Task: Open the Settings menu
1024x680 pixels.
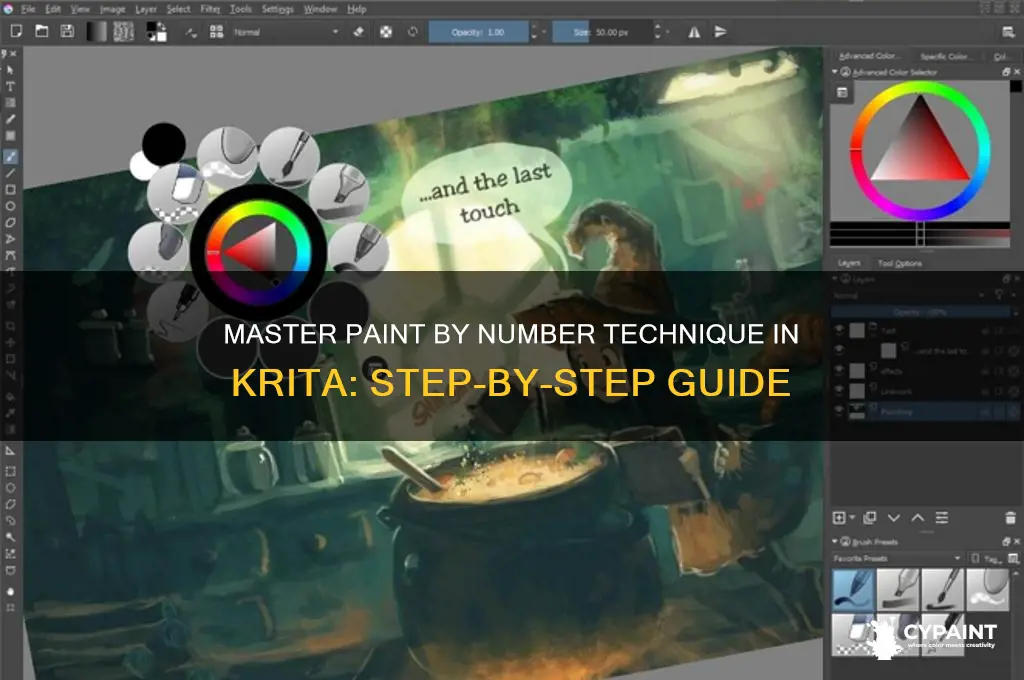Action: [x=278, y=9]
